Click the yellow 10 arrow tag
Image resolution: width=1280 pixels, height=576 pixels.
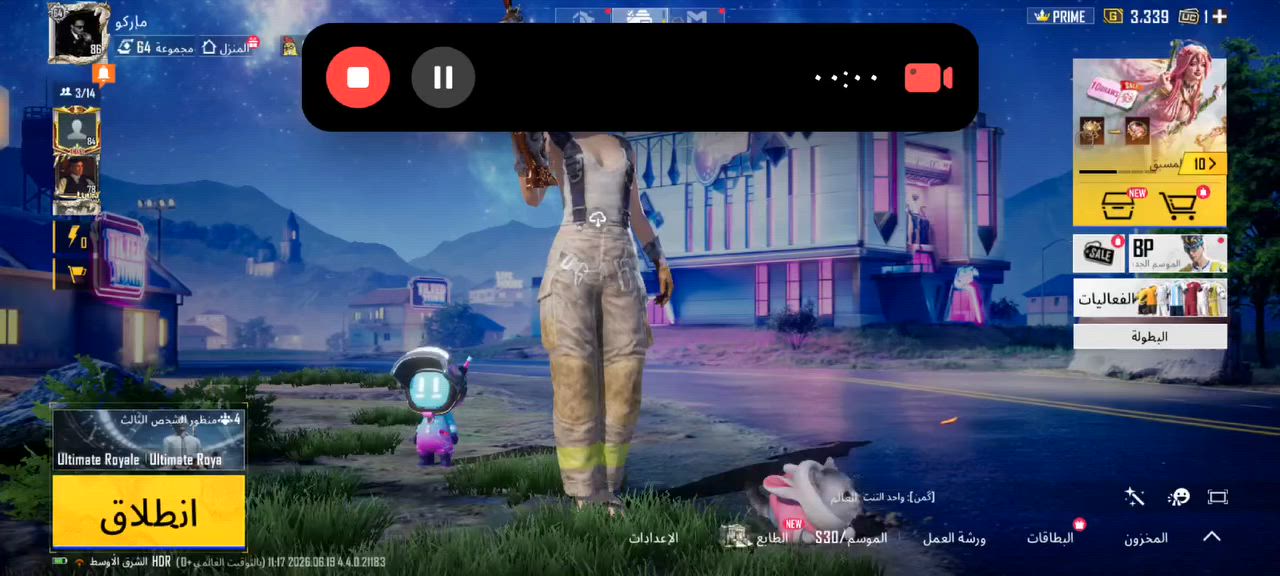pos(1204,164)
